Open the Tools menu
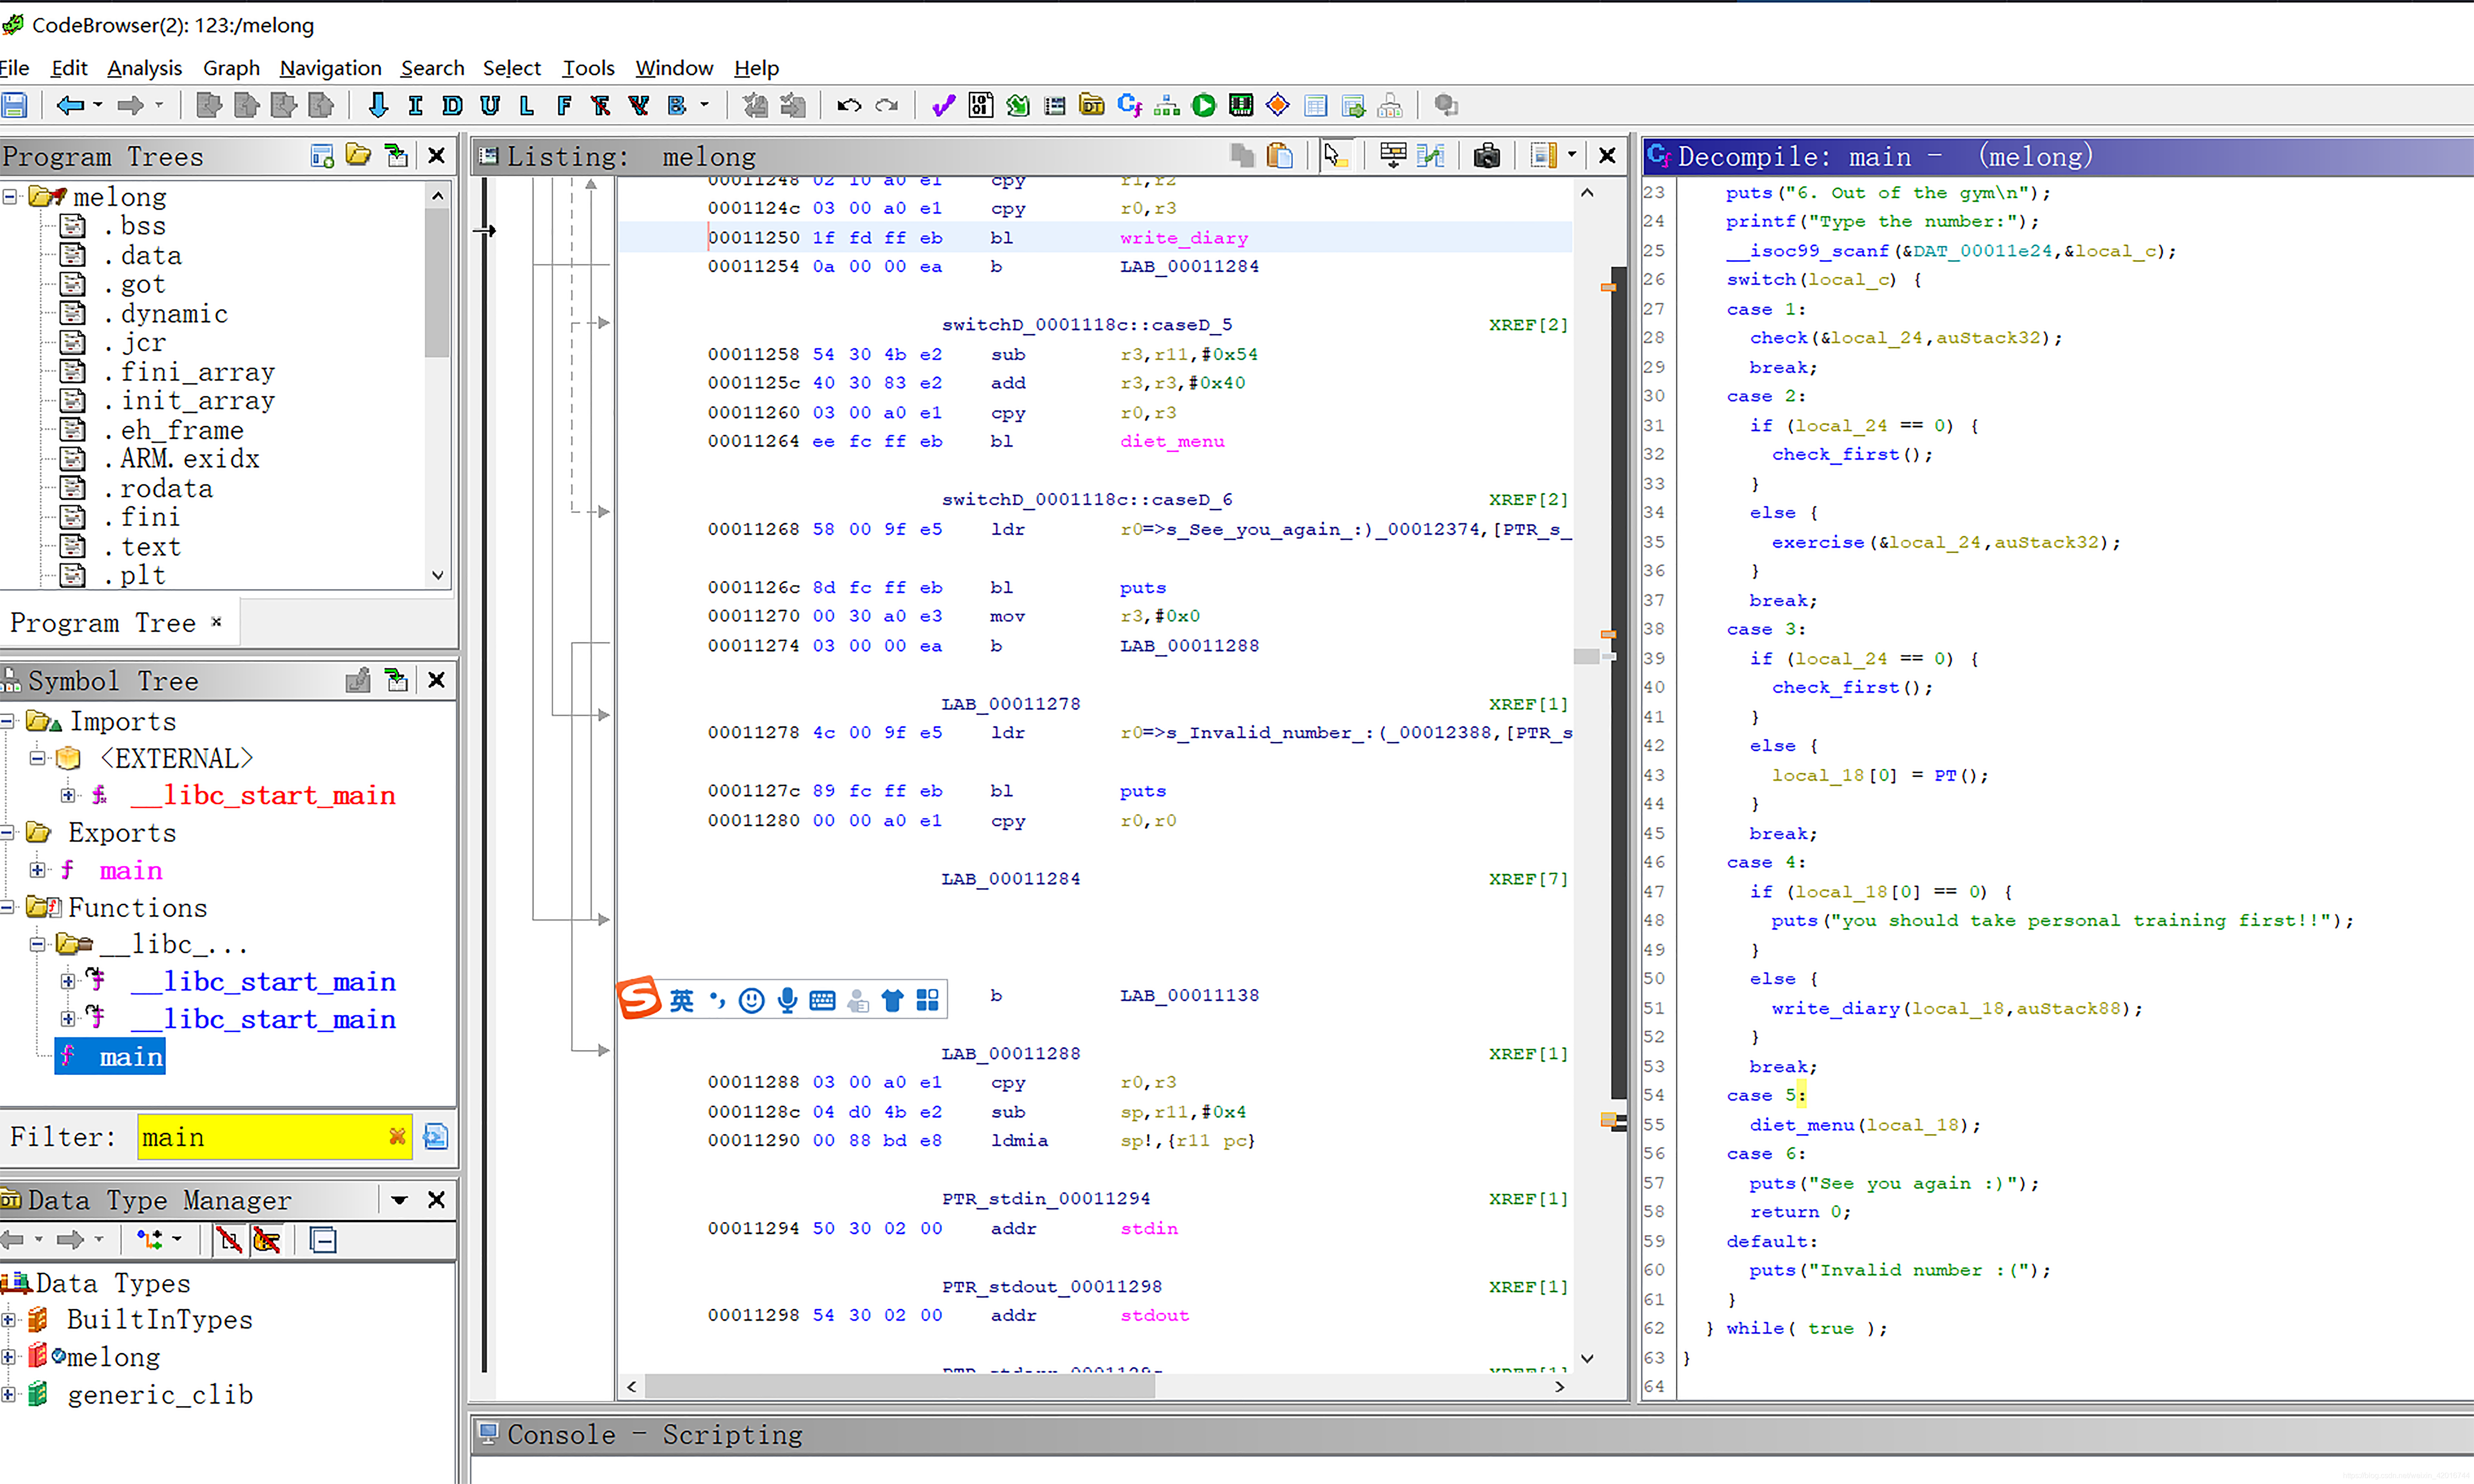Image resolution: width=2474 pixels, height=1484 pixels. [588, 68]
